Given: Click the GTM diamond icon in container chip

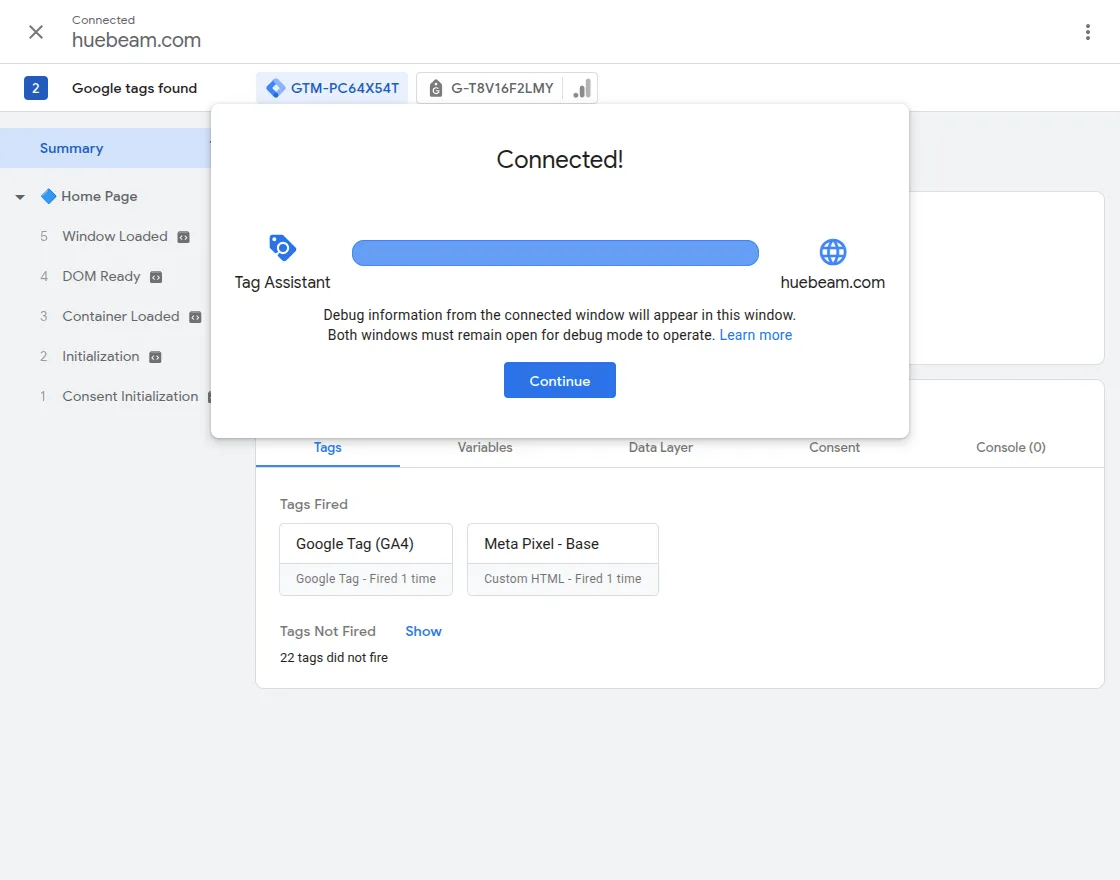Looking at the screenshot, I should [275, 89].
